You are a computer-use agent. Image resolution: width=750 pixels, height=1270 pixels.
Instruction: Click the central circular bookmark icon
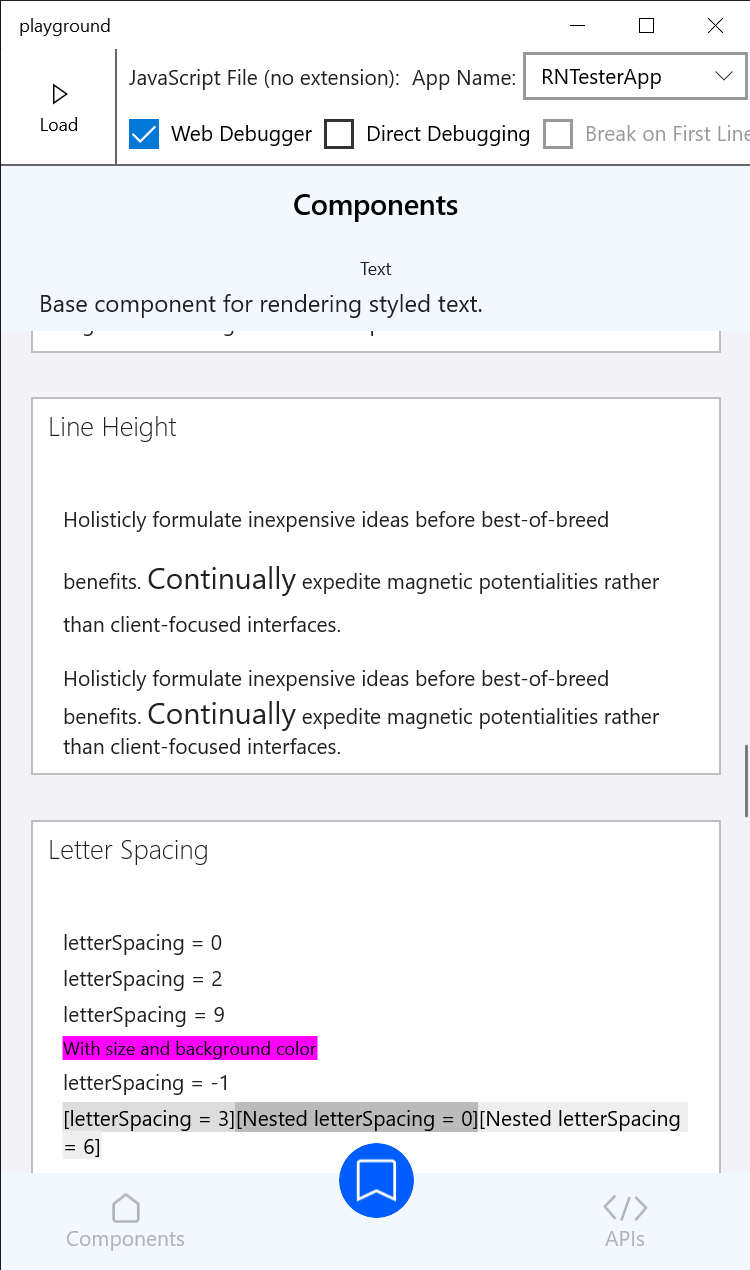click(376, 1180)
